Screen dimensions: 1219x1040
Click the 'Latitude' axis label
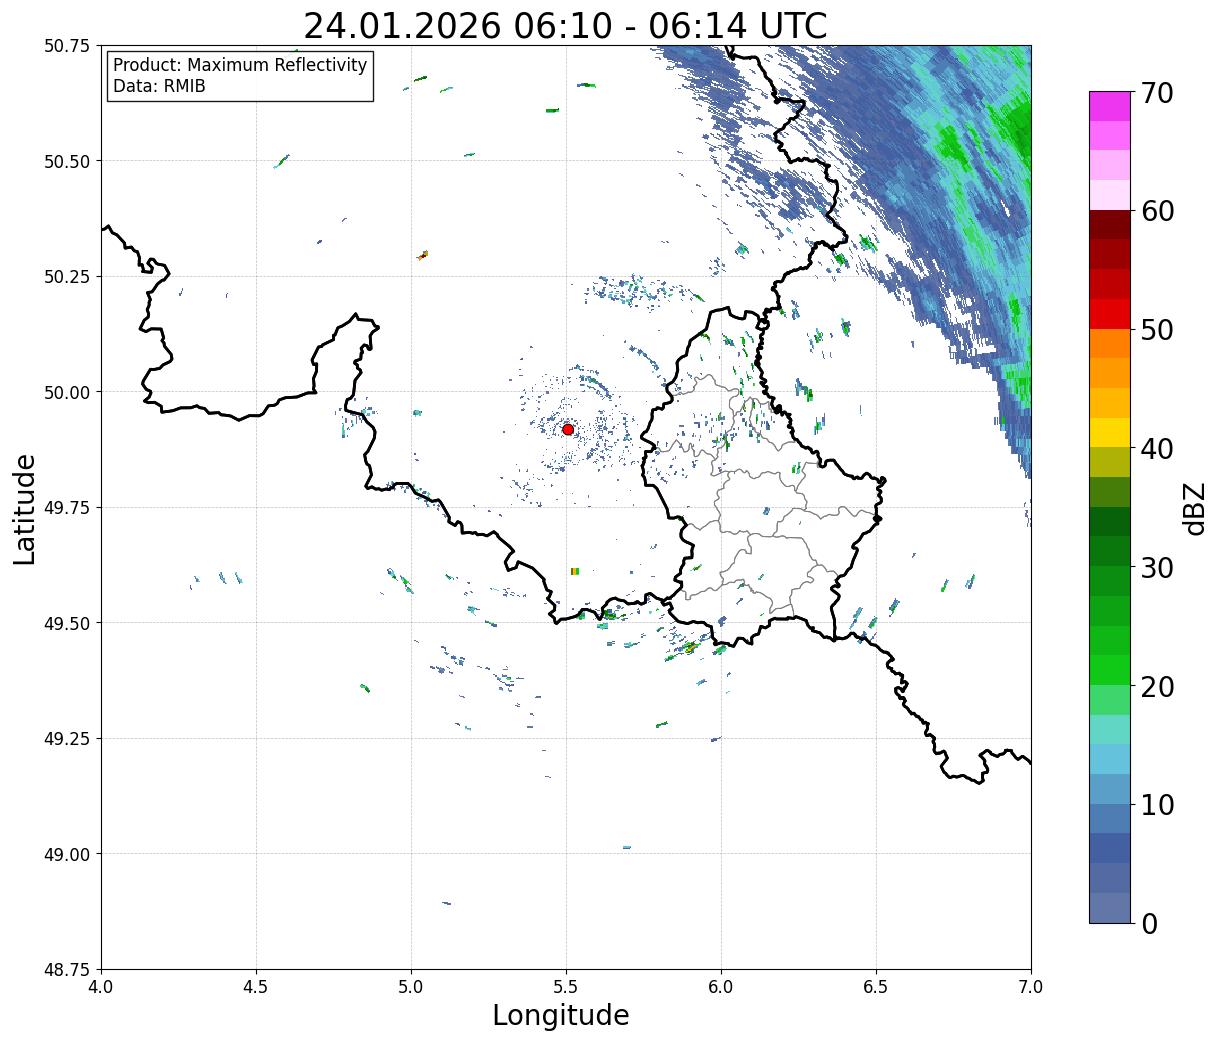tap(25, 508)
